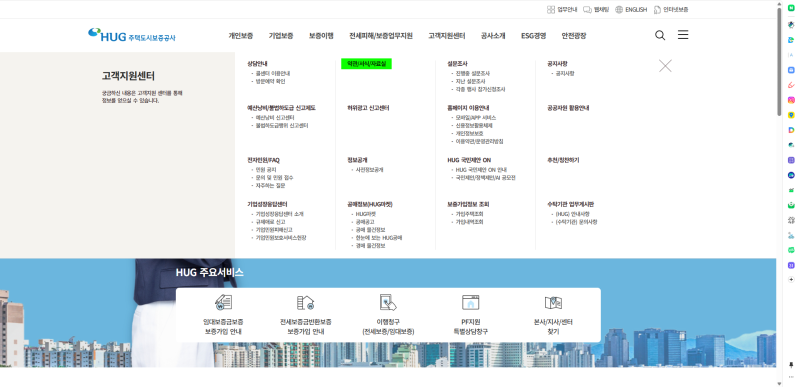800x387 pixels.
Task: Click the PF지원 특별상담창구 window icon
Action: 470,302
